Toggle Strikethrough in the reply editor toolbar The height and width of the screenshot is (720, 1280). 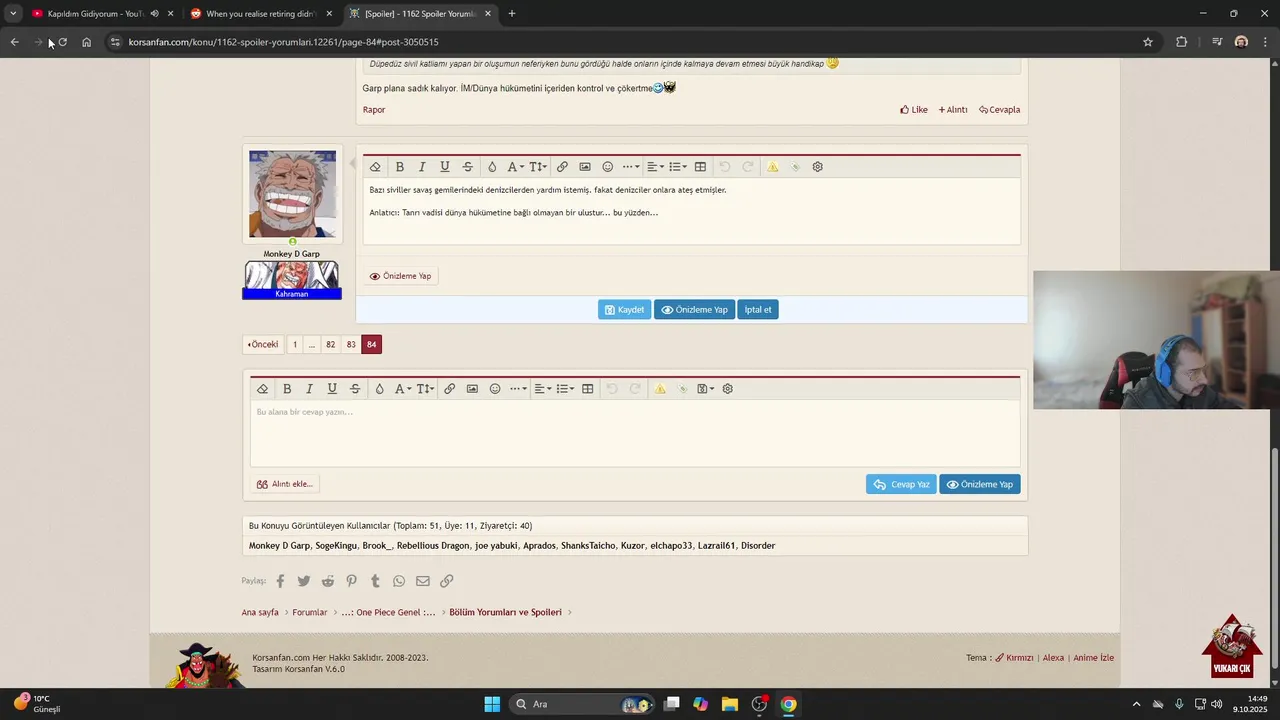pyautogui.click(x=355, y=389)
